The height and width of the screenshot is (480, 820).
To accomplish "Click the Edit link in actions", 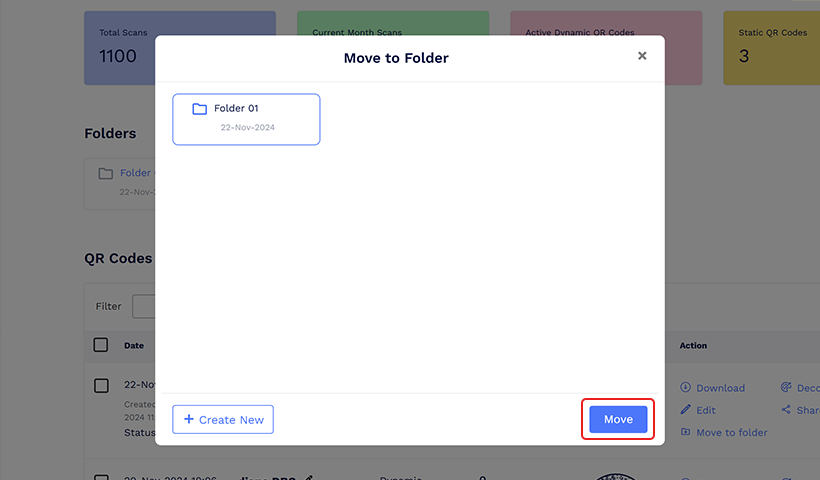I will point(705,410).
